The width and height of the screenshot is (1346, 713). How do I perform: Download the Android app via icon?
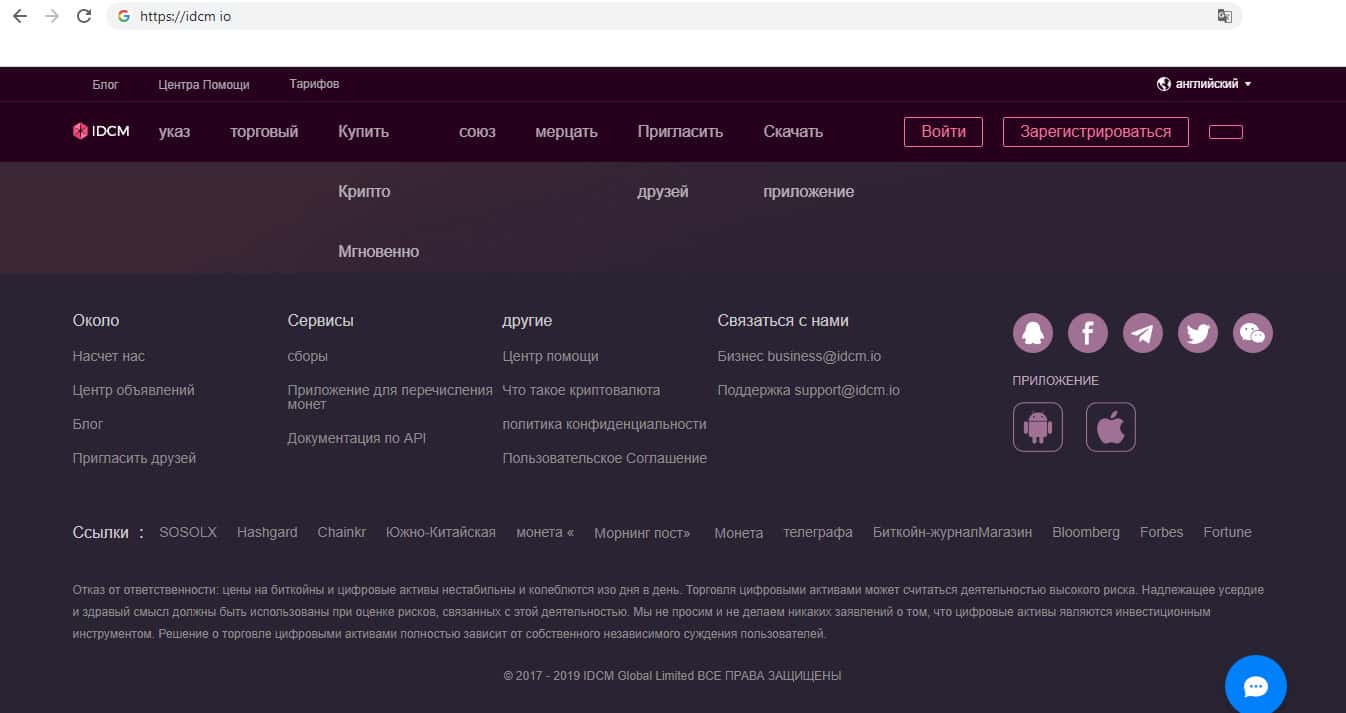tap(1038, 427)
